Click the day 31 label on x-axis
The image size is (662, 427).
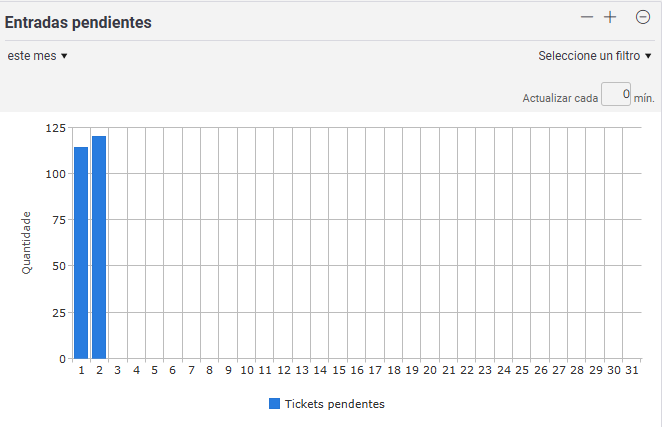(632, 370)
